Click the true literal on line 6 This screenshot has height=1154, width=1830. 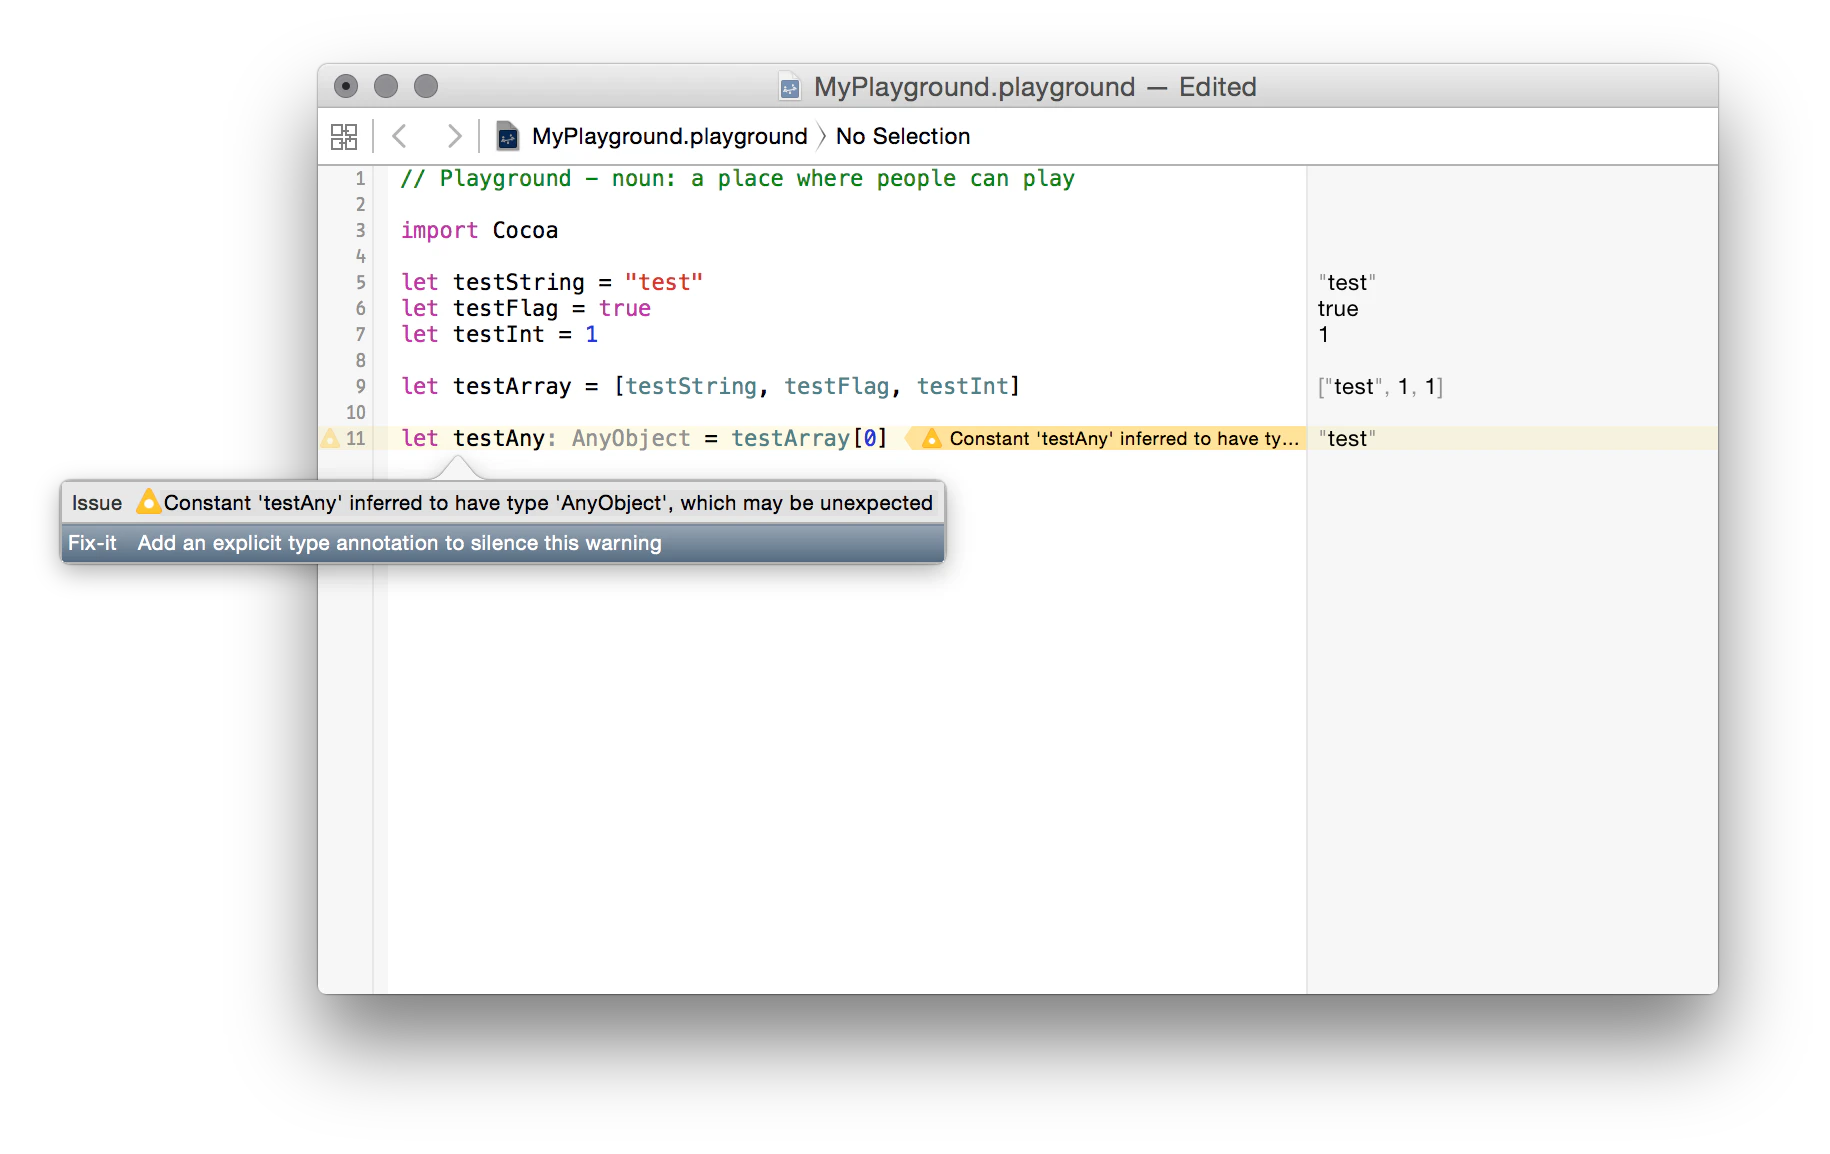click(x=625, y=309)
